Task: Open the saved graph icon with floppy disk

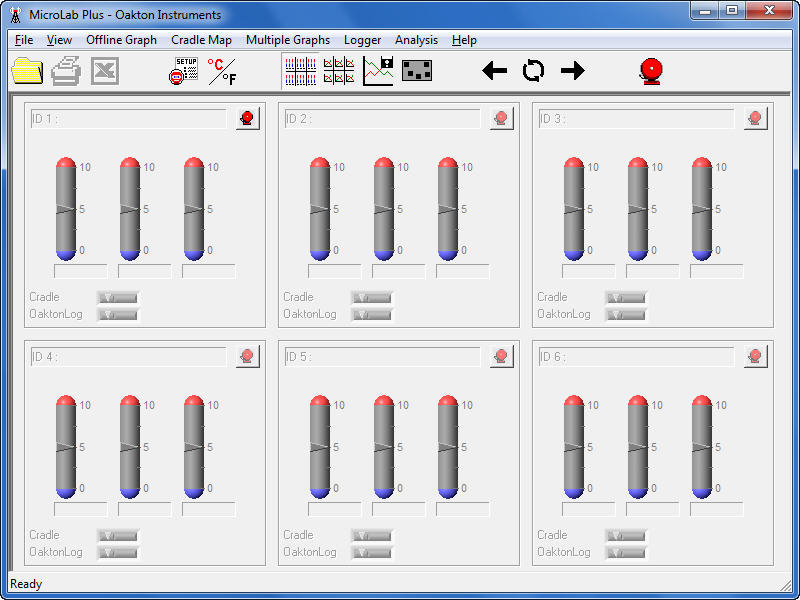Action: pyautogui.click(x=378, y=71)
